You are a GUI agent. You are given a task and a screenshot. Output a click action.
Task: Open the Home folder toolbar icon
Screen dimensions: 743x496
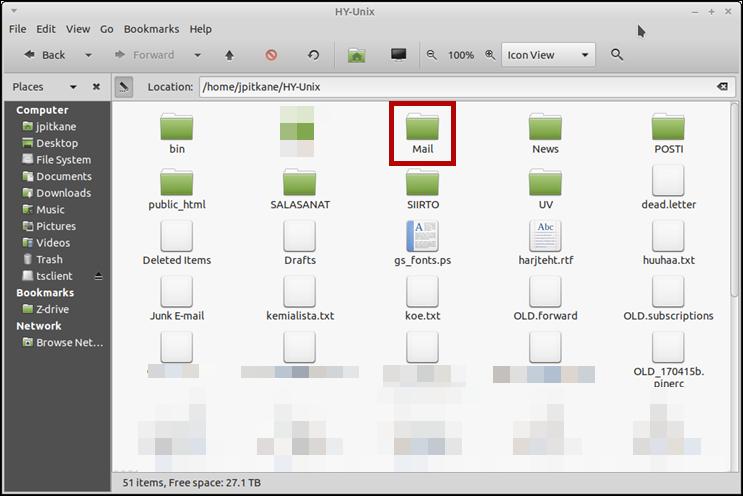[356, 55]
